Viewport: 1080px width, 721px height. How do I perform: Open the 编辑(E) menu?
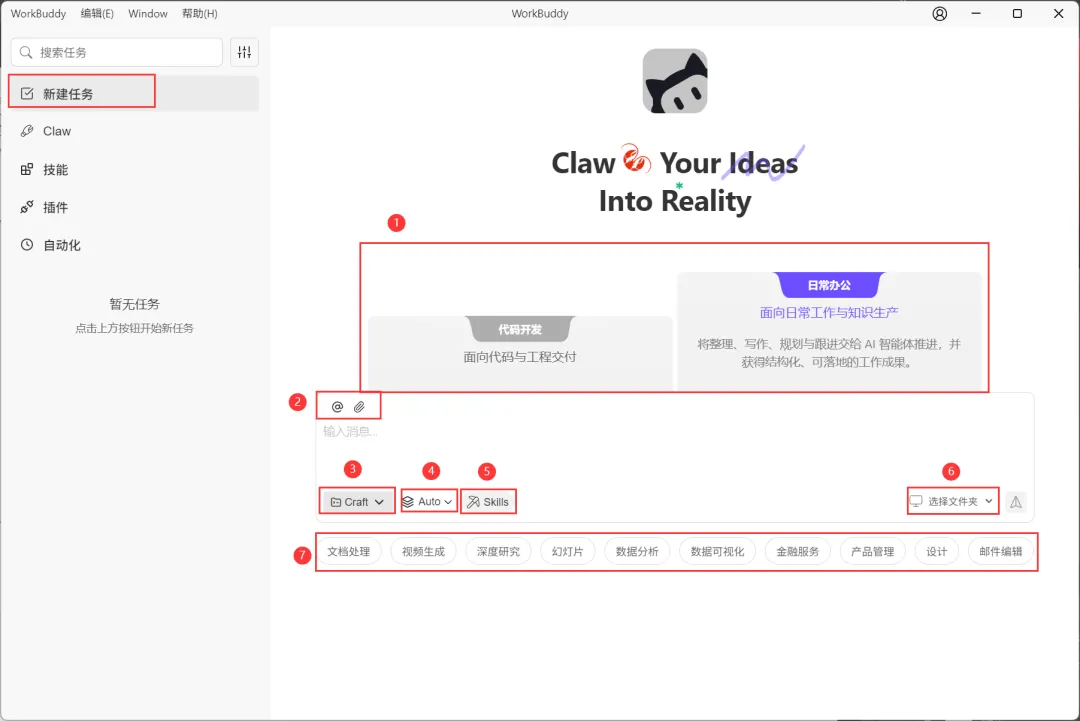point(97,14)
